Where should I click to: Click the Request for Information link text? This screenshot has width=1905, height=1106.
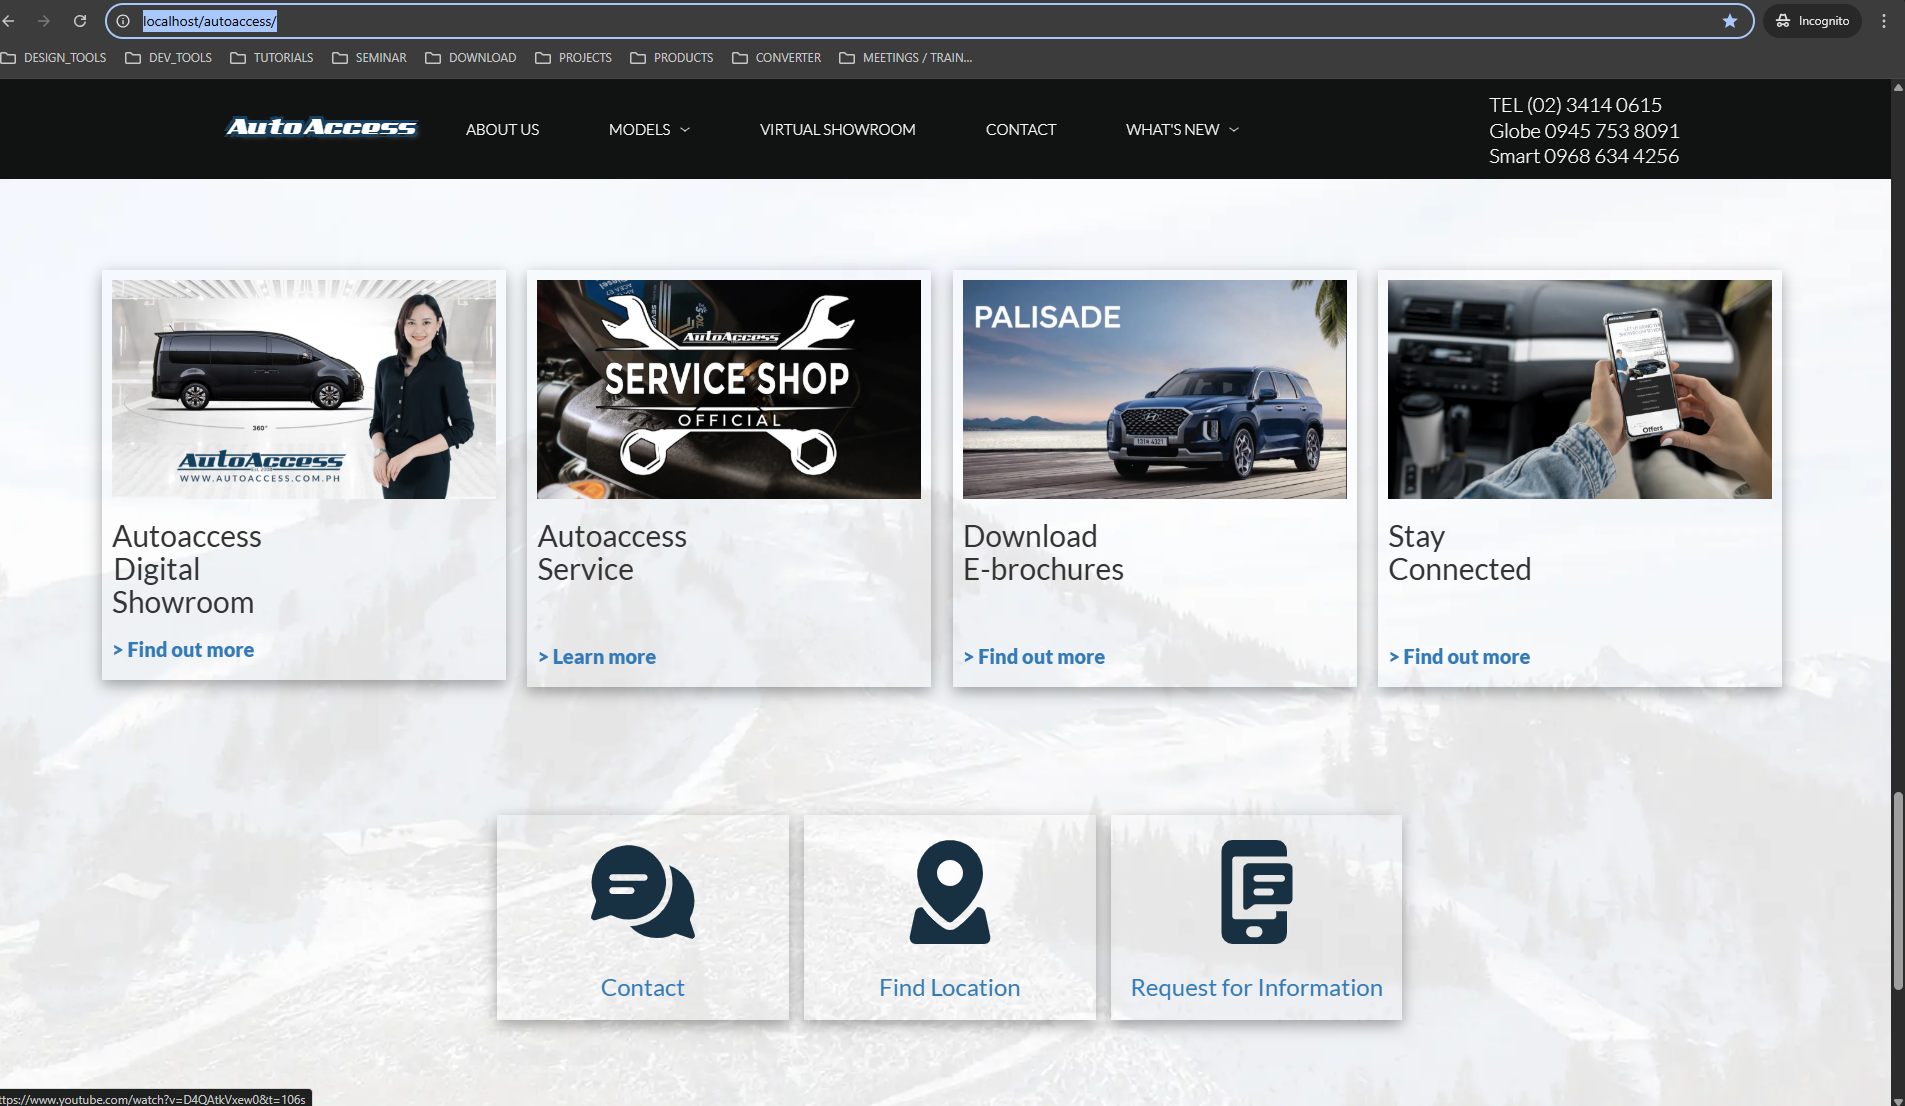pos(1257,988)
